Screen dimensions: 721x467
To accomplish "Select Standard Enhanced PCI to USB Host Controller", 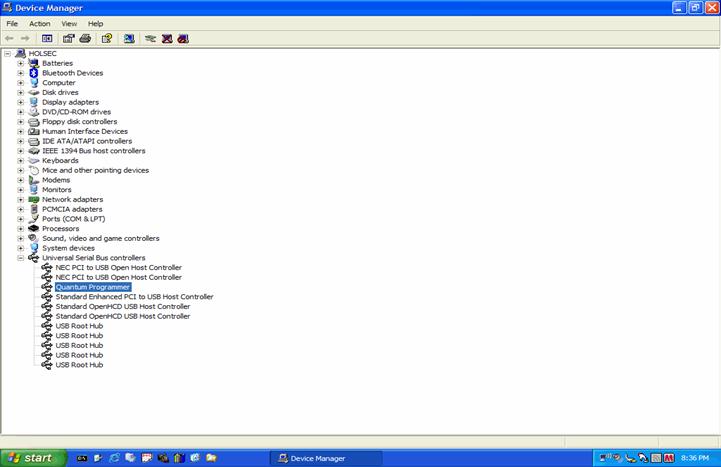I will pyautogui.click(x=134, y=297).
